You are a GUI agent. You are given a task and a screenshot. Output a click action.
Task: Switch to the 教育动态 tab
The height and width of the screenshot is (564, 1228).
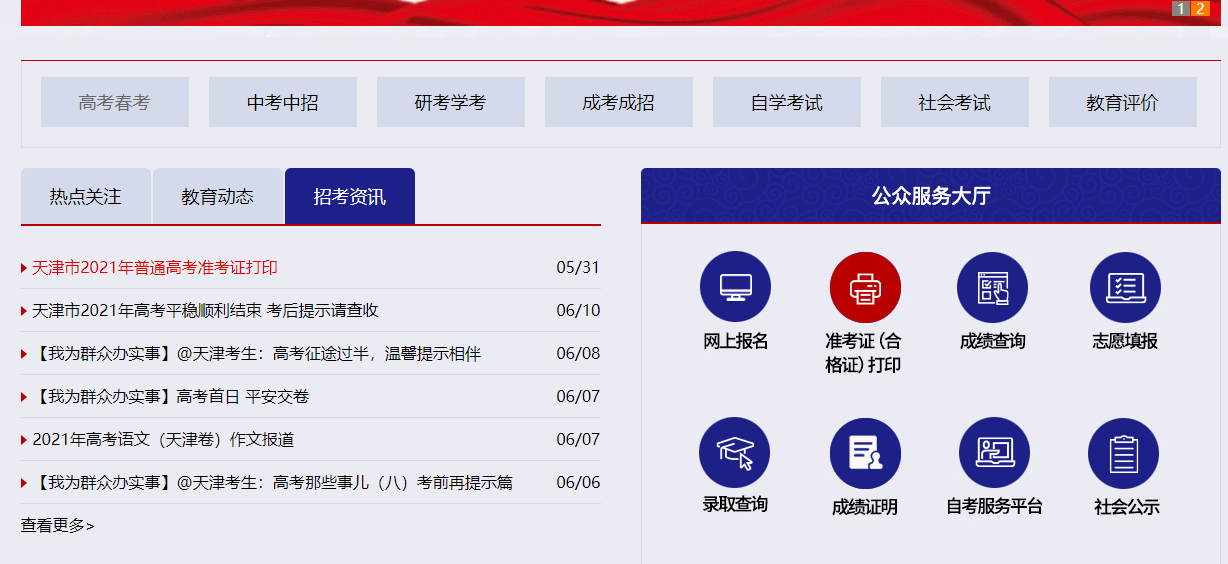point(218,197)
